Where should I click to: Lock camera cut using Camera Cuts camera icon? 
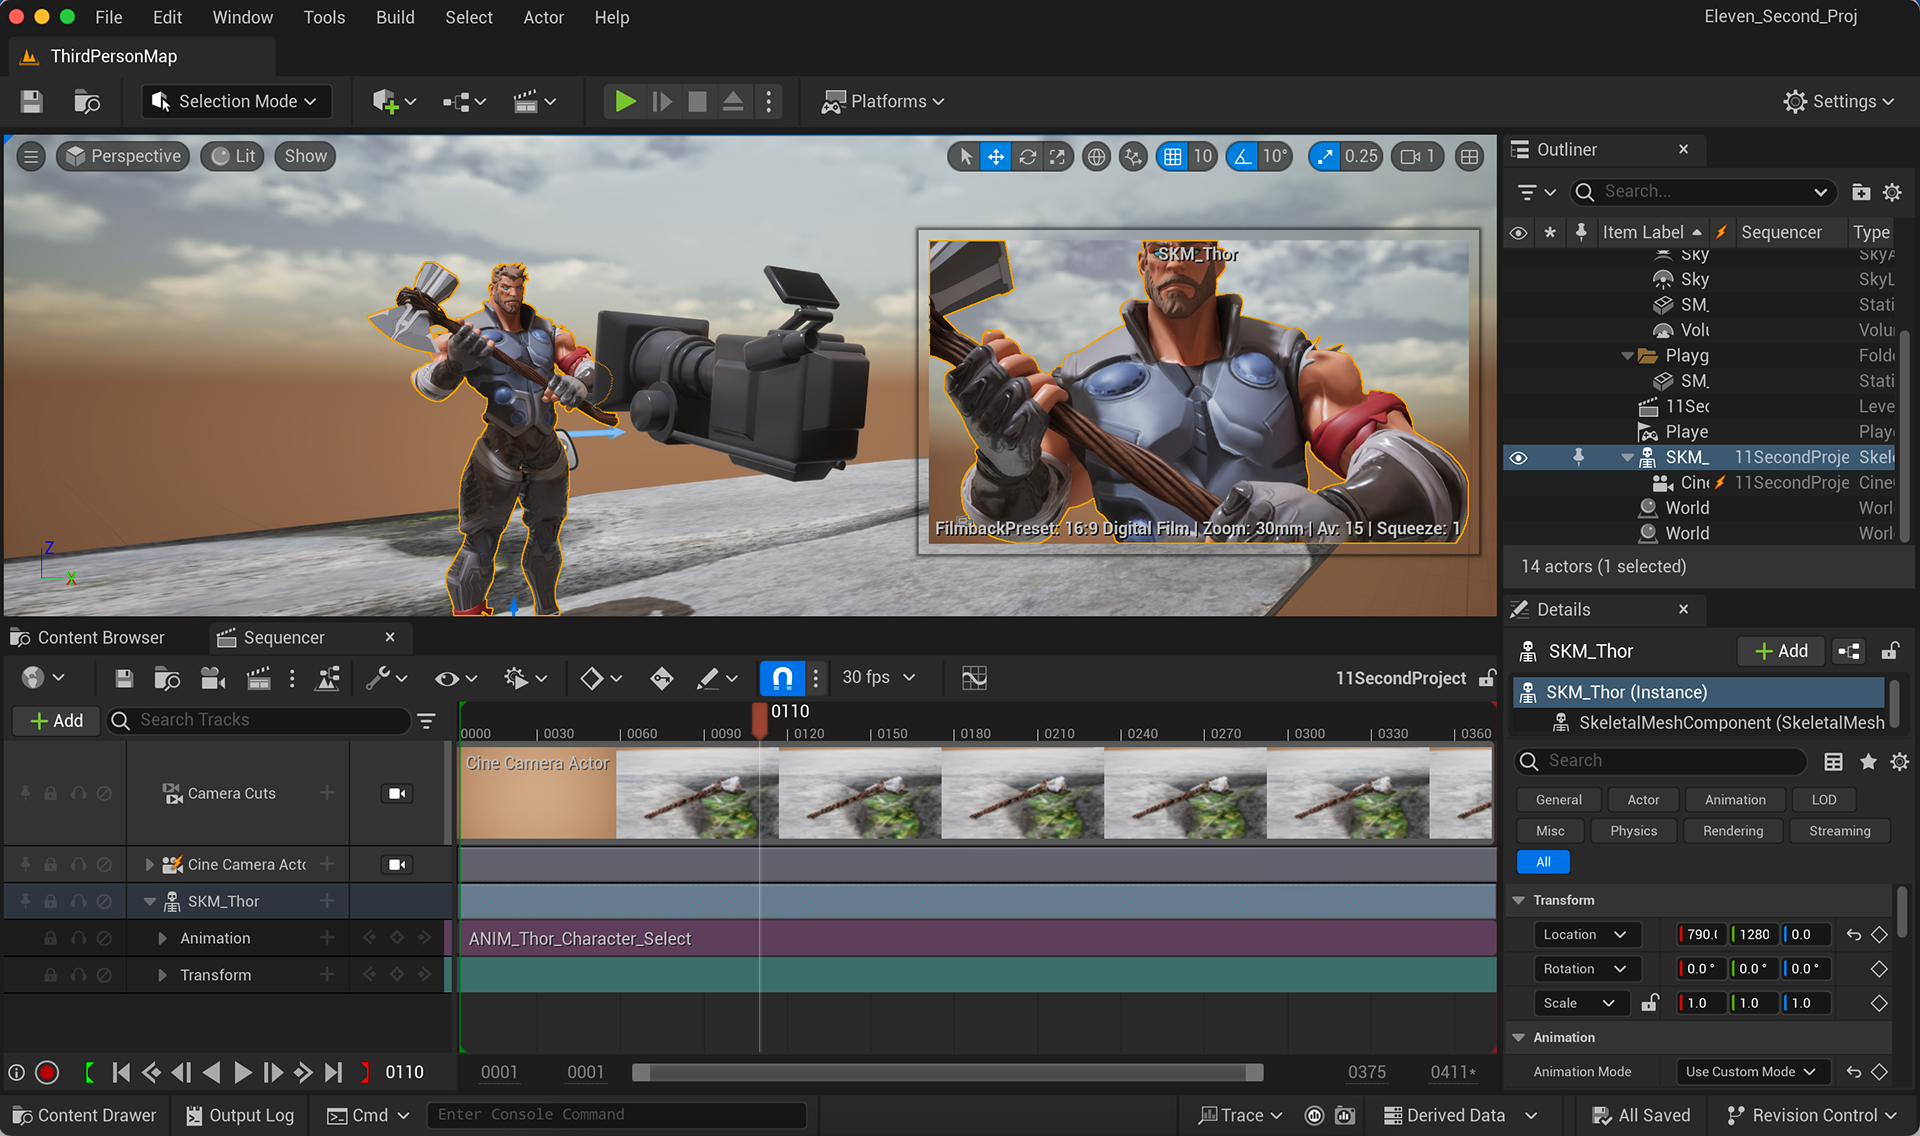397,793
